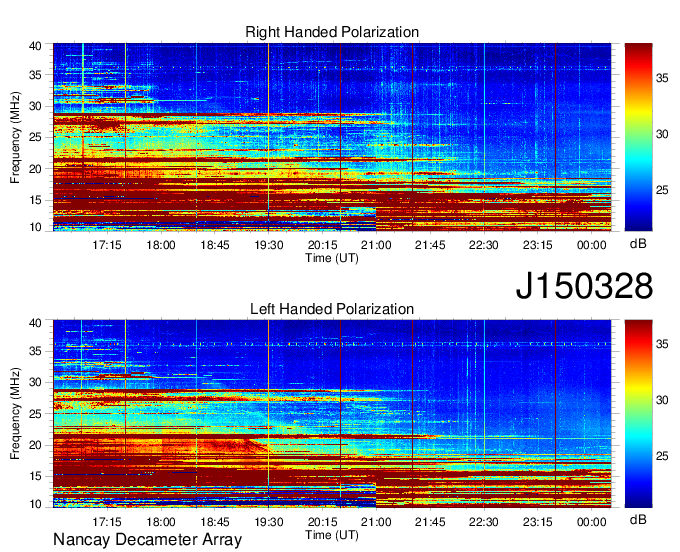Click the 18:00 time tick of Right Handed plot
Screen dimensions: 680x552
tap(160, 245)
